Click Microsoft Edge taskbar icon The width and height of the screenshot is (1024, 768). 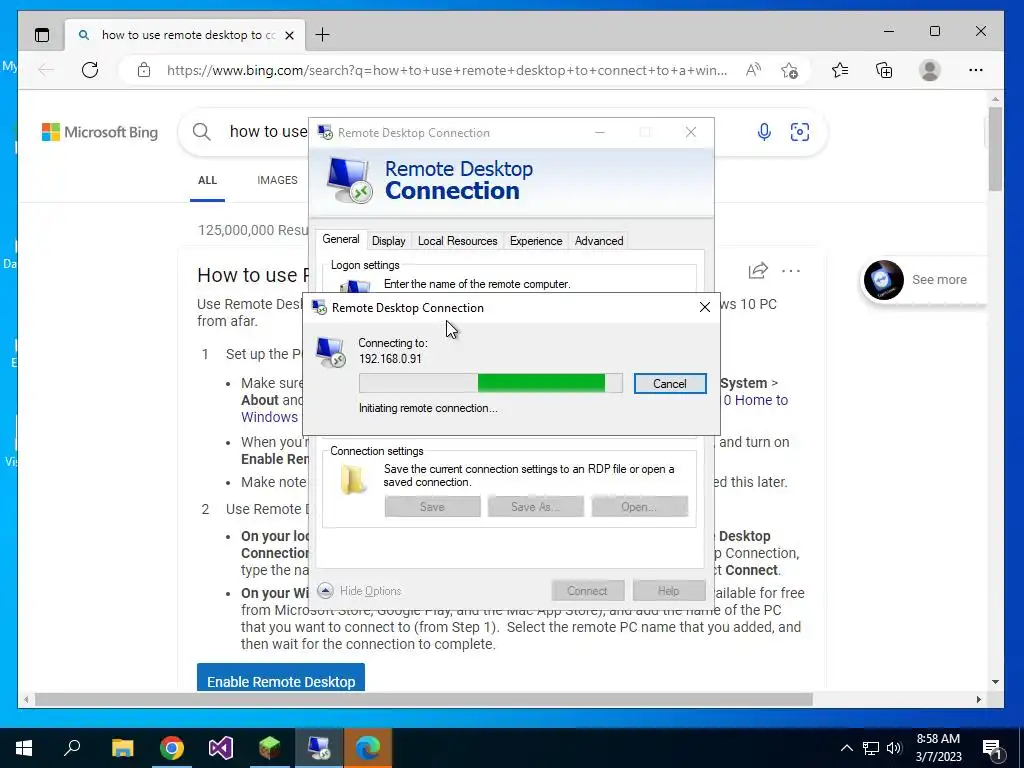pyautogui.click(x=368, y=748)
